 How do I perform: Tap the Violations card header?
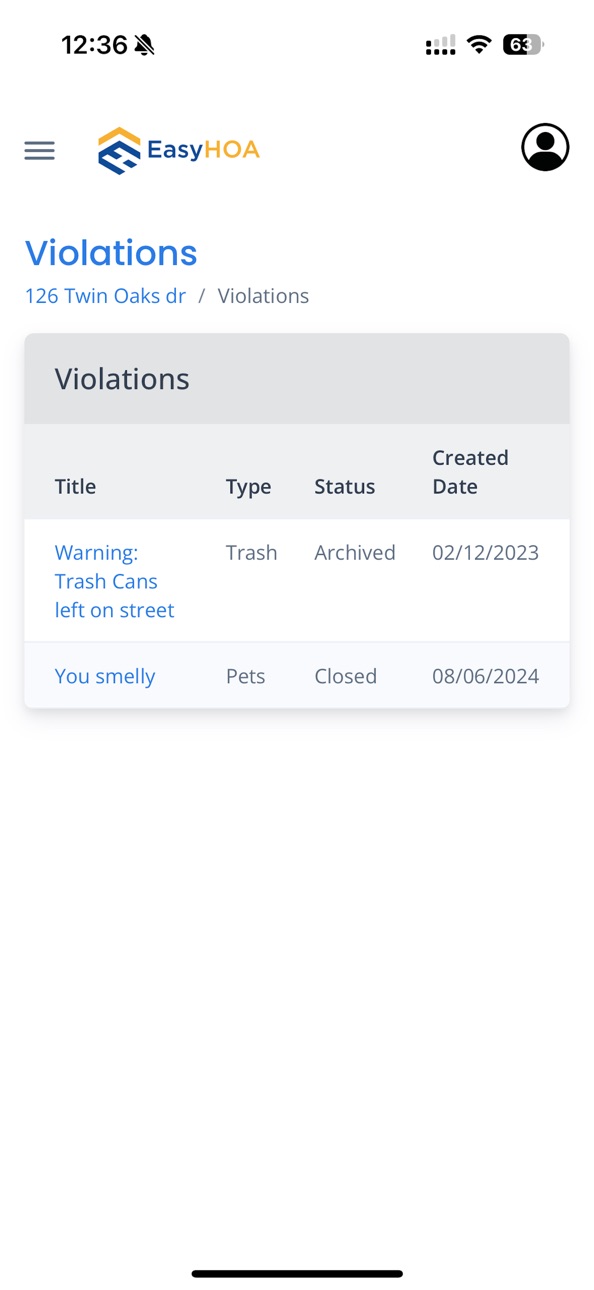click(x=297, y=379)
